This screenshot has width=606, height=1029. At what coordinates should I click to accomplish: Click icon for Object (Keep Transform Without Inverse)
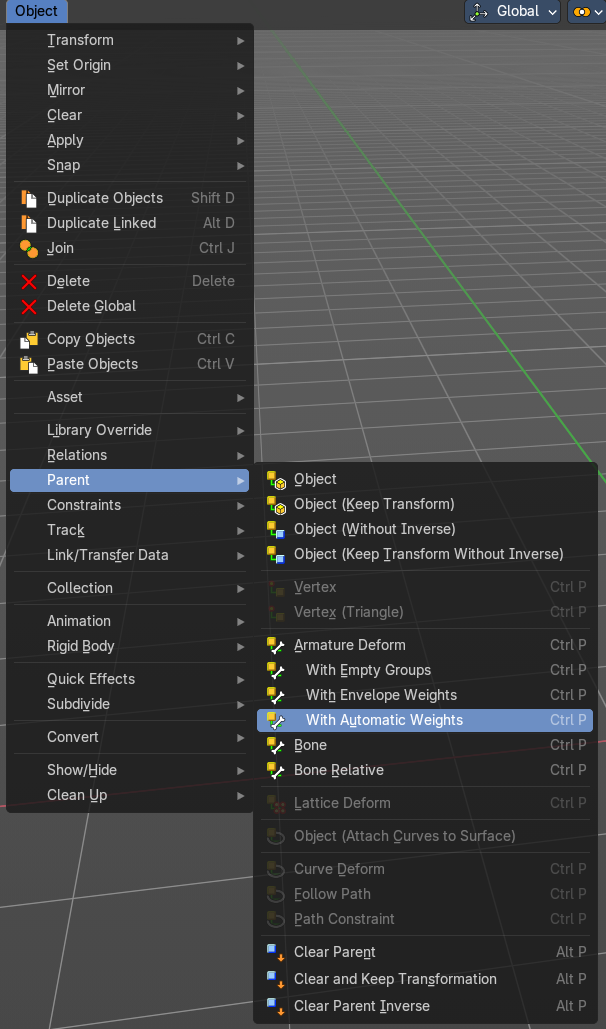tap(276, 555)
